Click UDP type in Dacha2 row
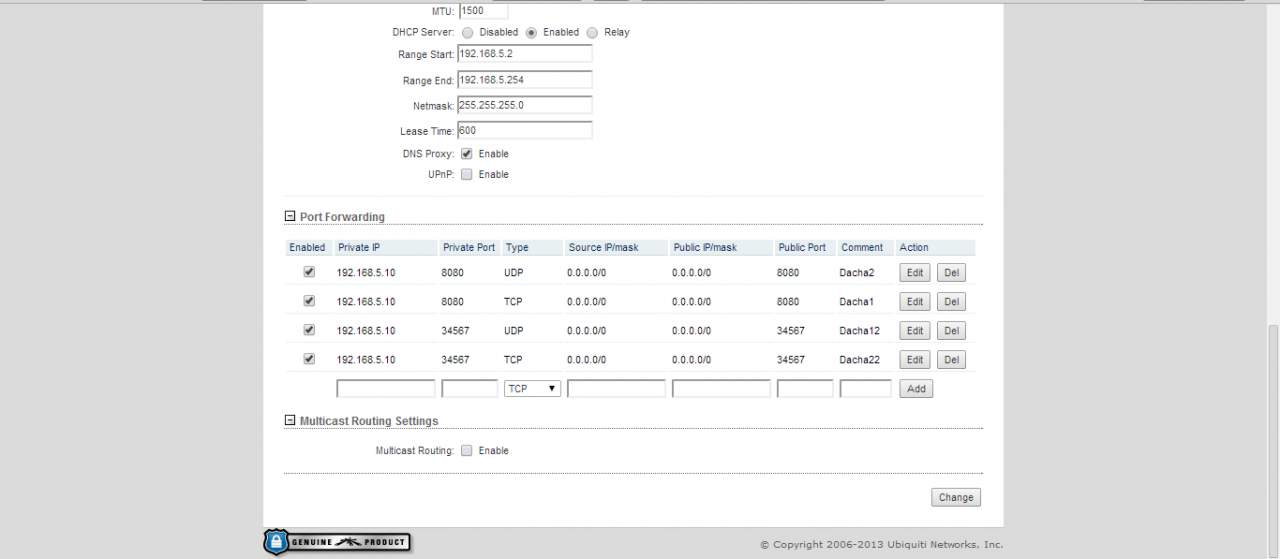 click(514, 273)
